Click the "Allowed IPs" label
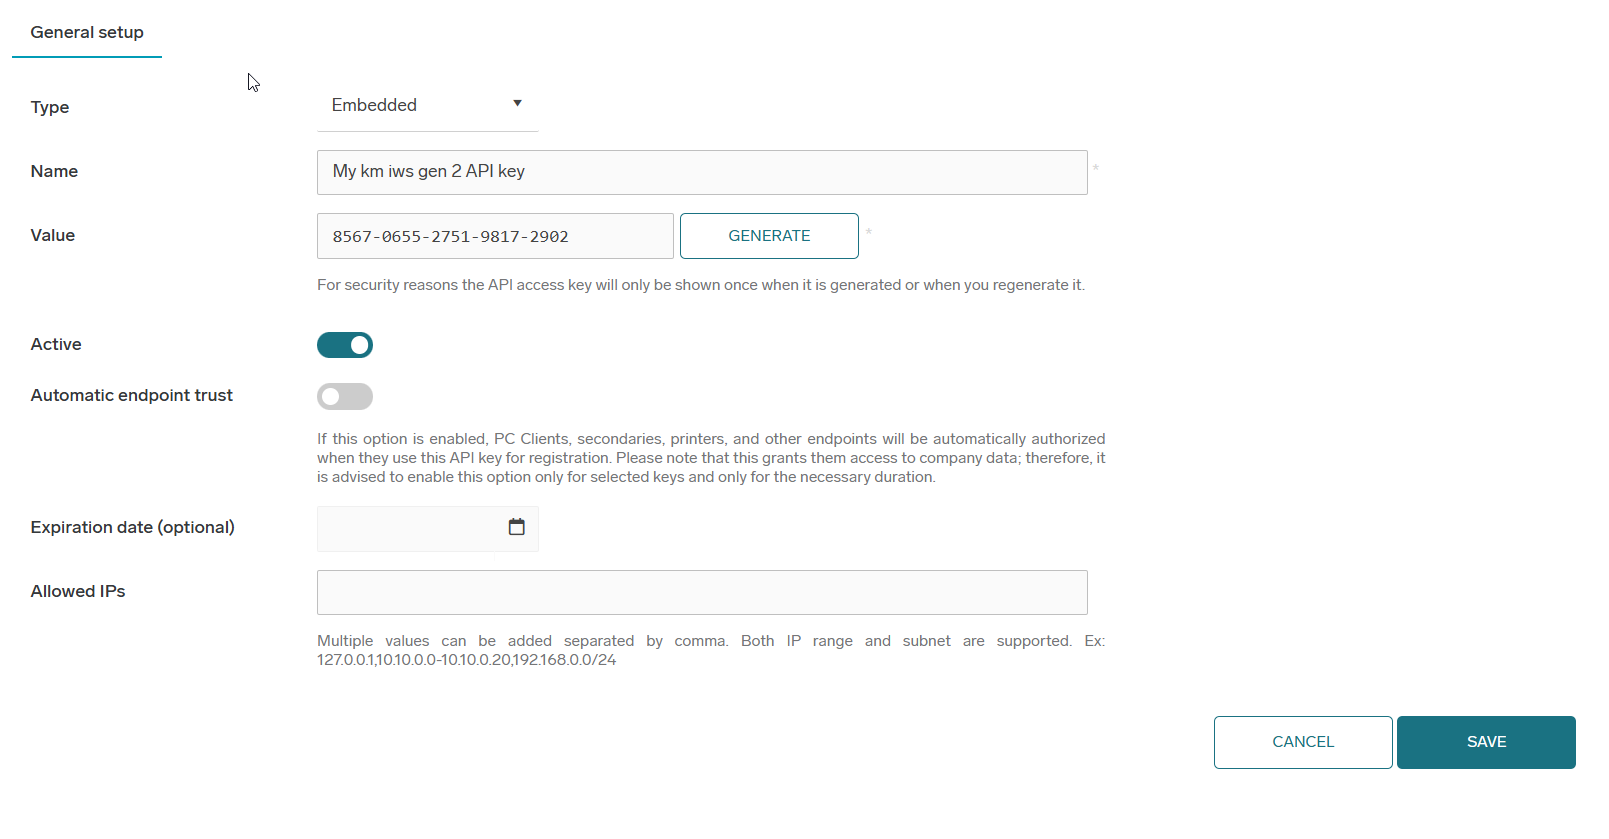This screenshot has width=1609, height=839. coord(78,591)
